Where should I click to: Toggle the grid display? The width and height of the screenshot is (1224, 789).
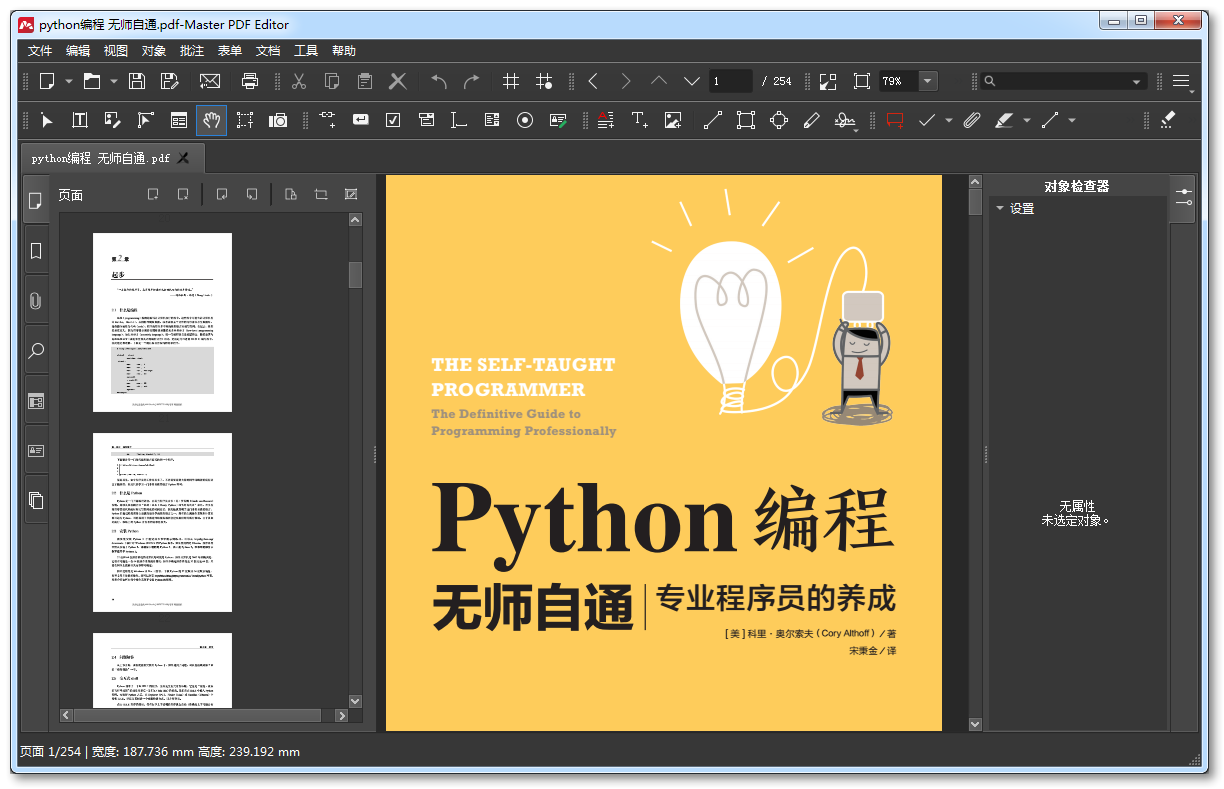click(511, 81)
